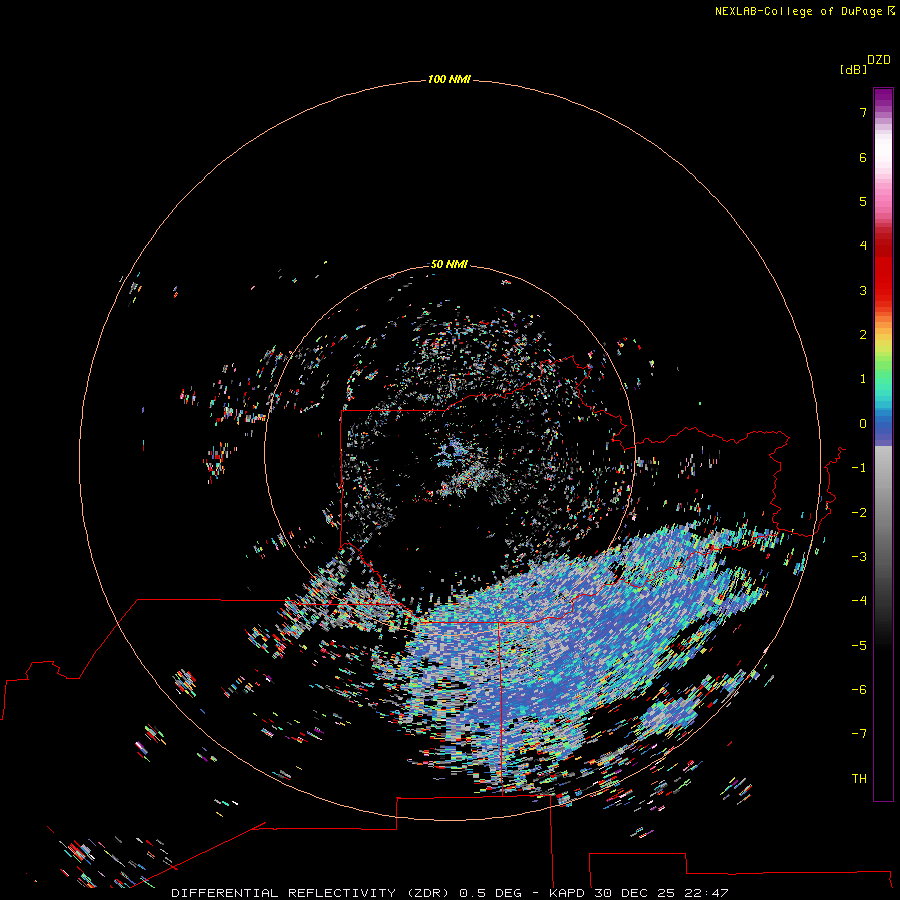Click the blue zero band of the color scale
This screenshot has width=900, height=900.
point(883,426)
